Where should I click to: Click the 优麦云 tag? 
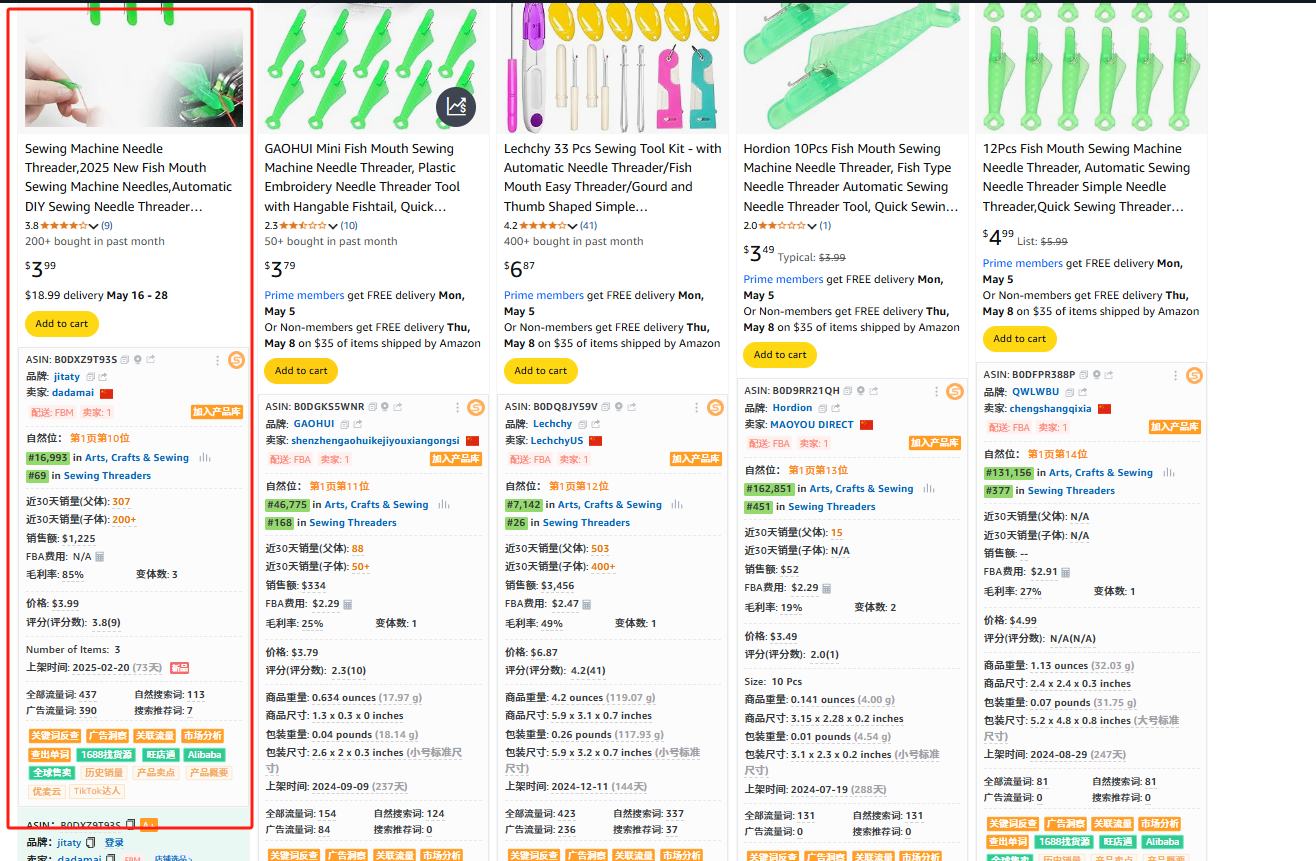point(46,791)
